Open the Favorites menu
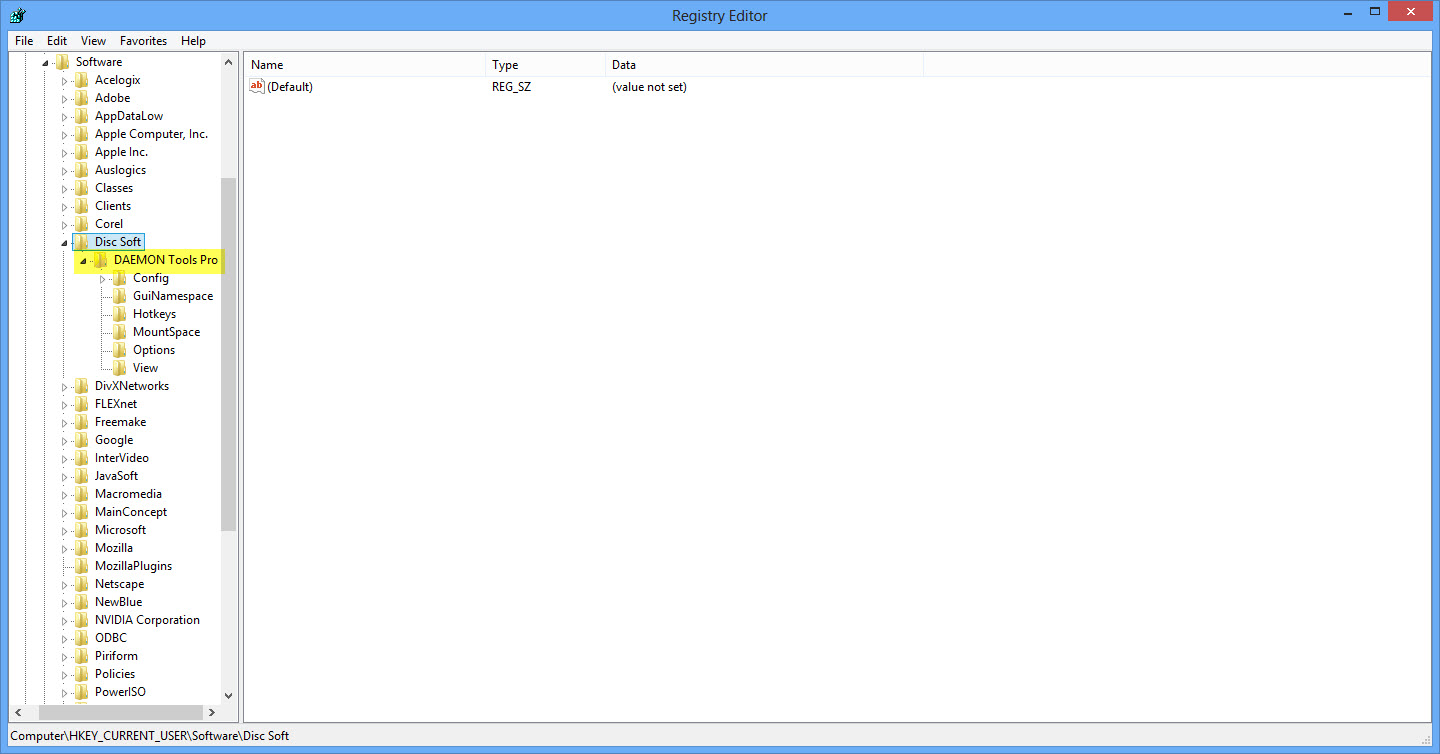Viewport: 1440px width, 754px height. (x=143, y=41)
